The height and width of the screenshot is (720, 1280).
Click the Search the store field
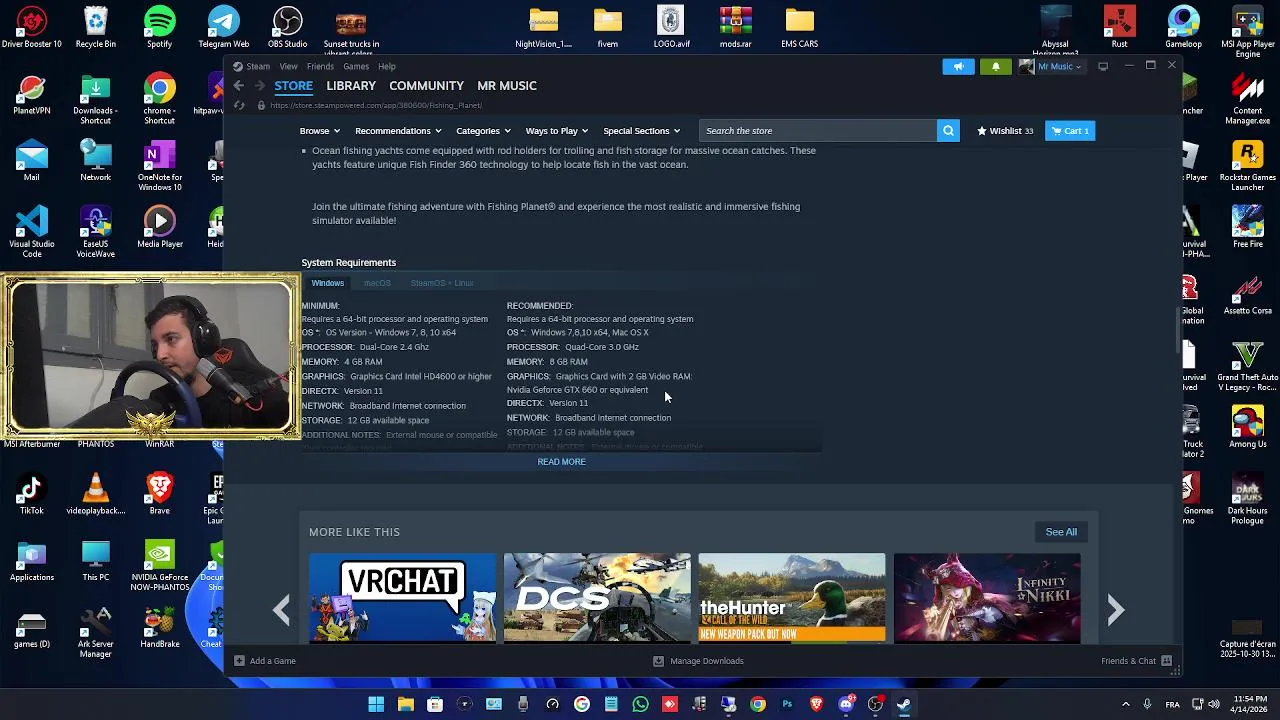(818, 131)
